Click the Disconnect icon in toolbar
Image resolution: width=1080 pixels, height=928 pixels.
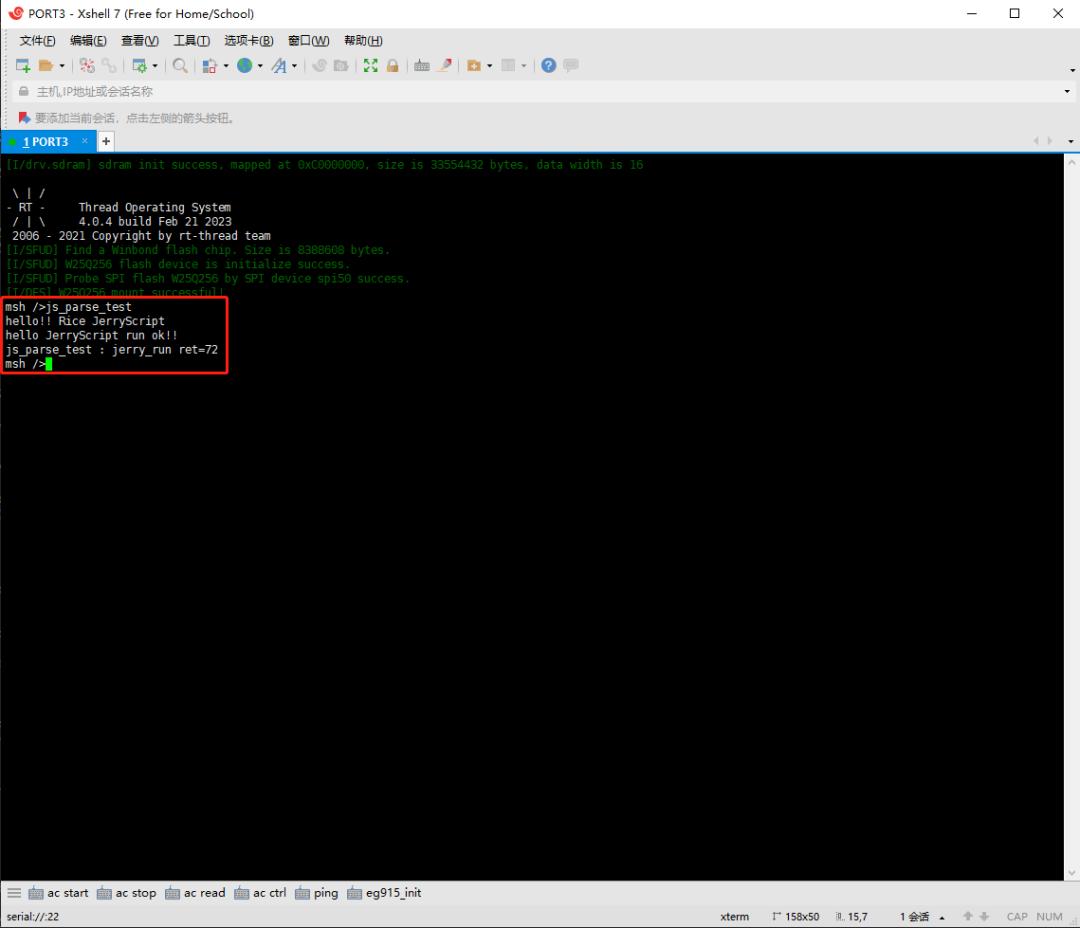87,65
